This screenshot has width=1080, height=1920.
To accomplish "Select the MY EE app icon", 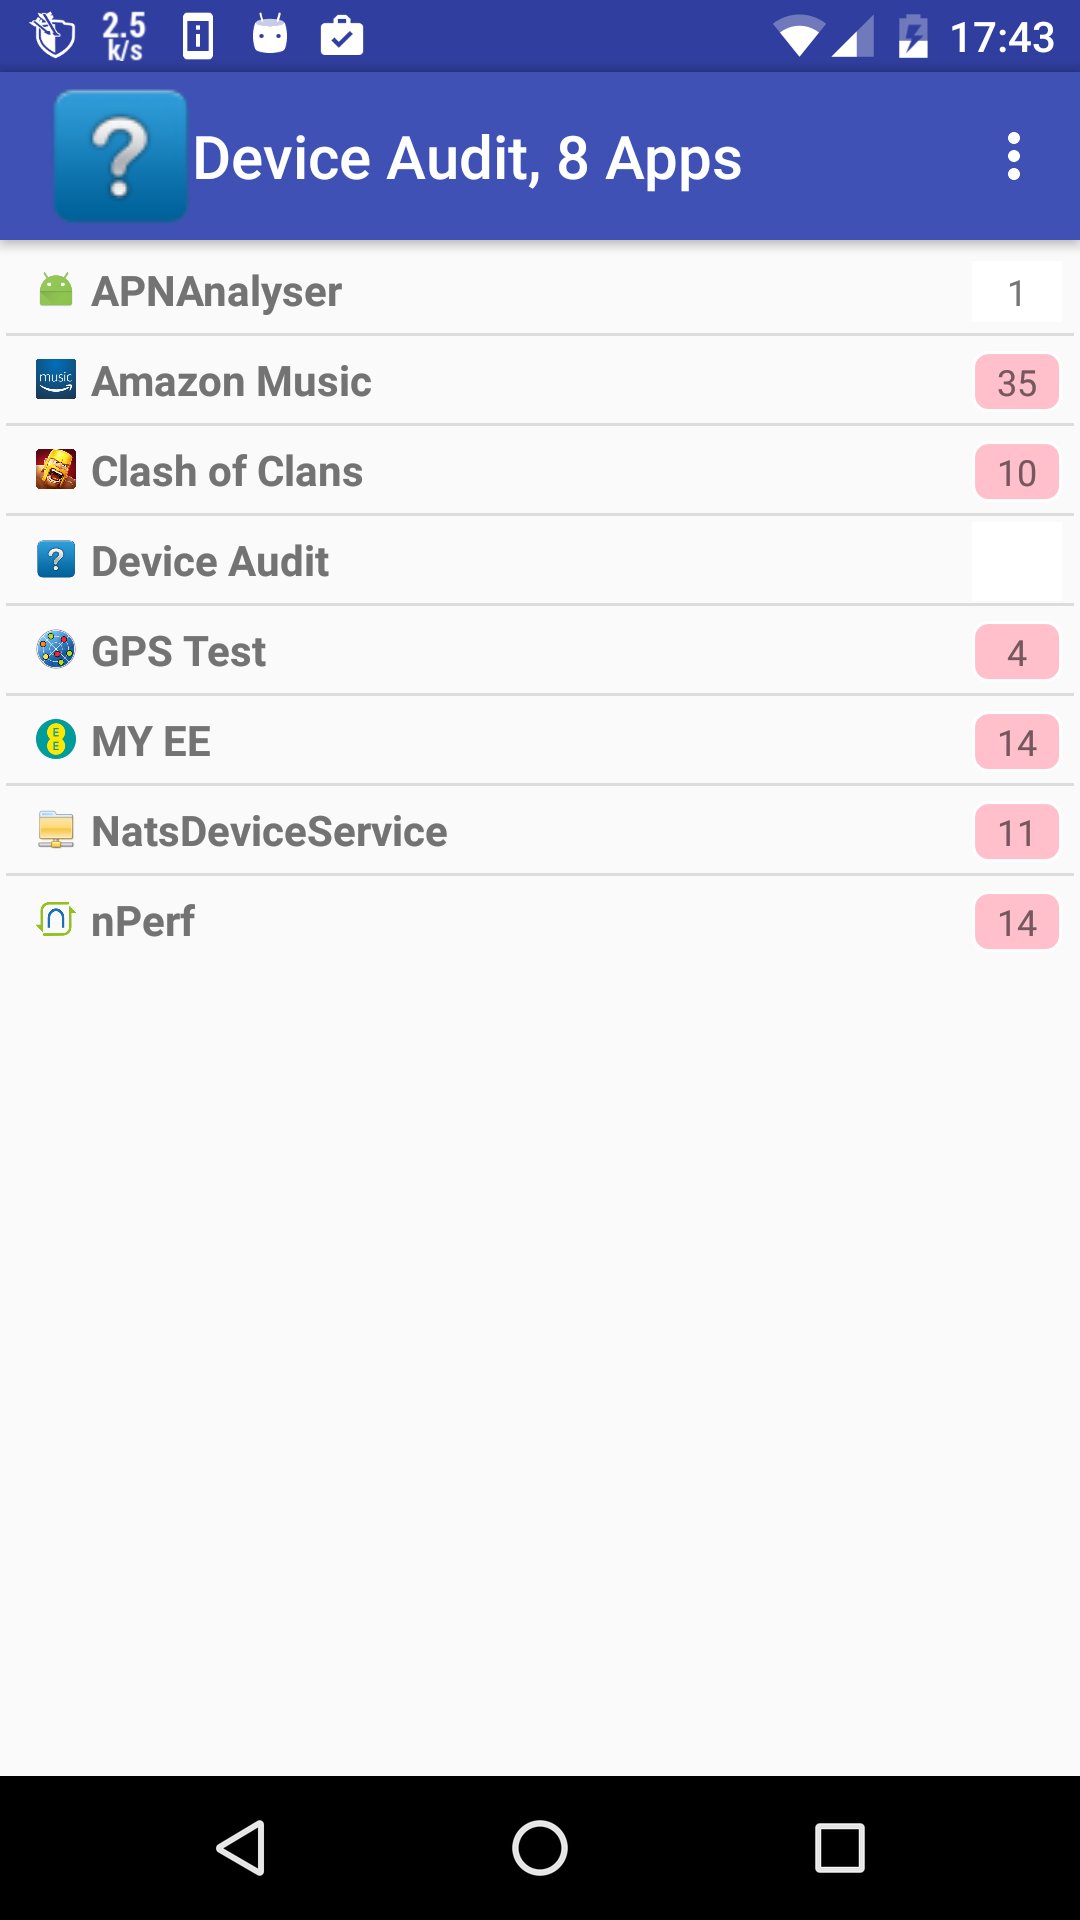I will [x=55, y=741].
